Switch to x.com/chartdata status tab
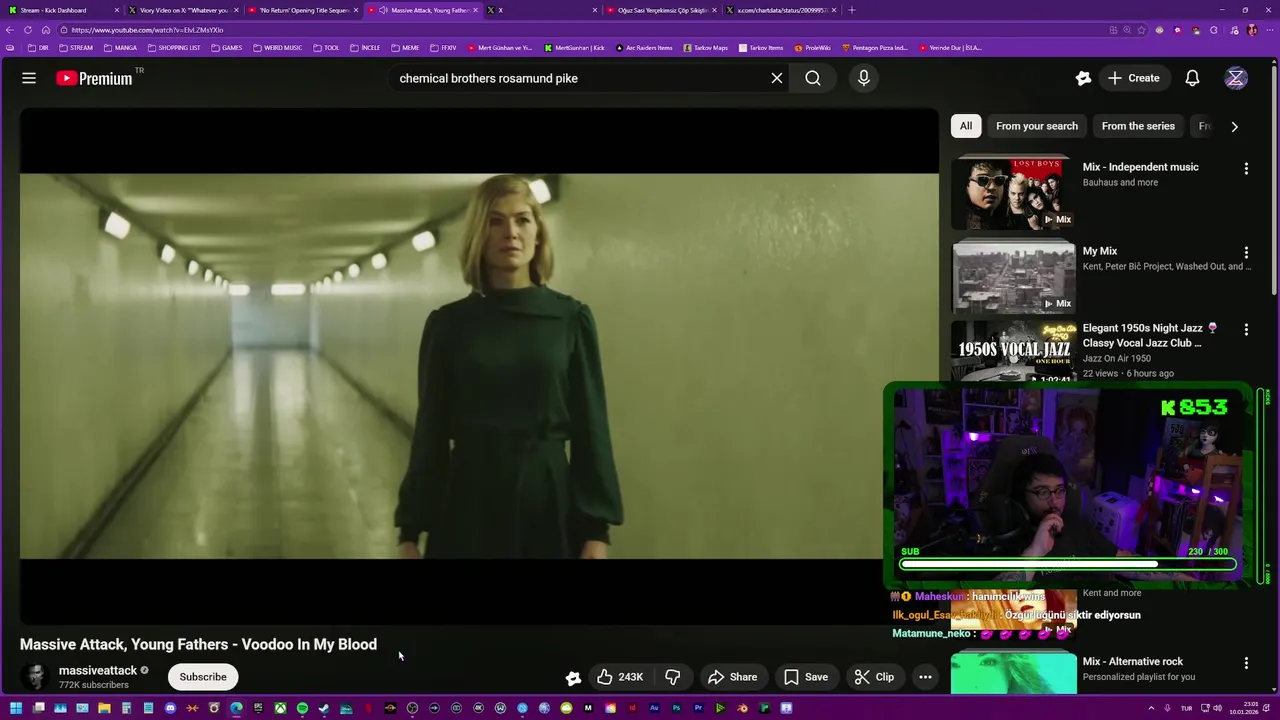Image resolution: width=1280 pixels, height=720 pixels. [783, 10]
